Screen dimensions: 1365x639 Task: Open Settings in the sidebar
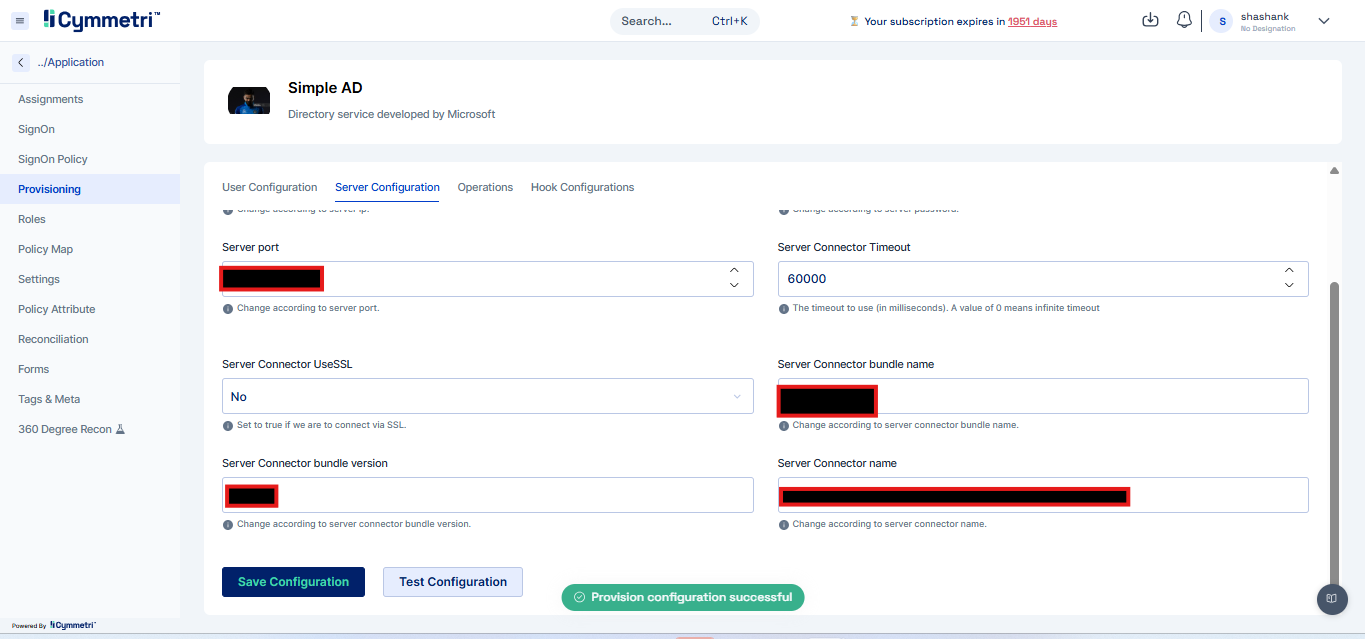tap(90, 279)
